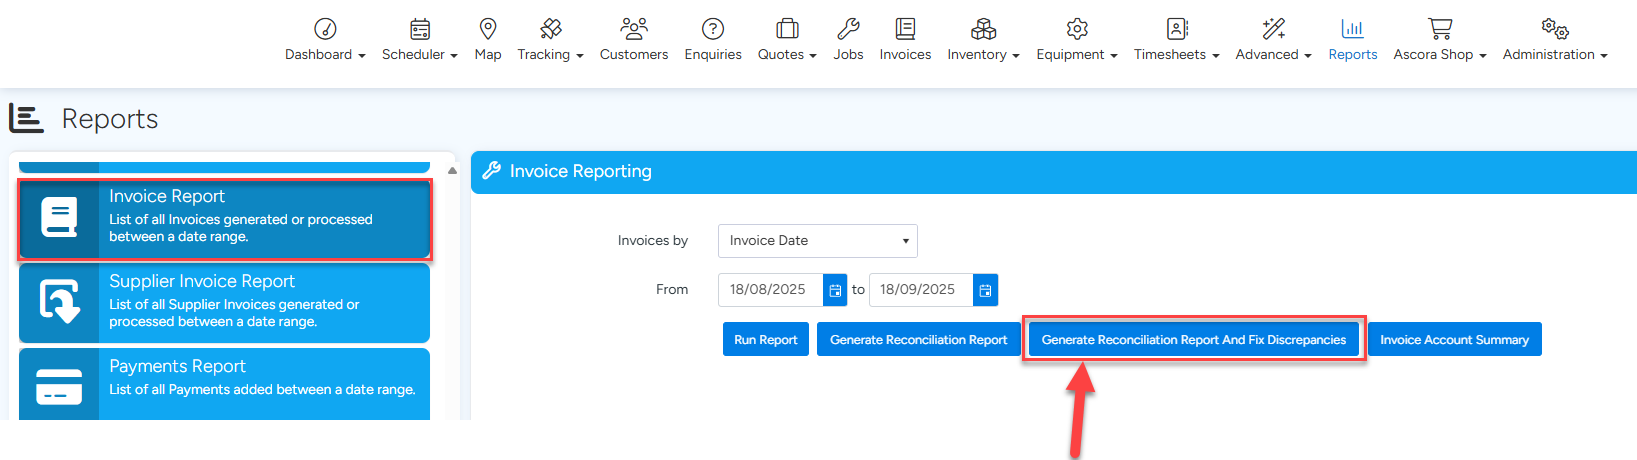Open Enquiries question mark icon

712,28
